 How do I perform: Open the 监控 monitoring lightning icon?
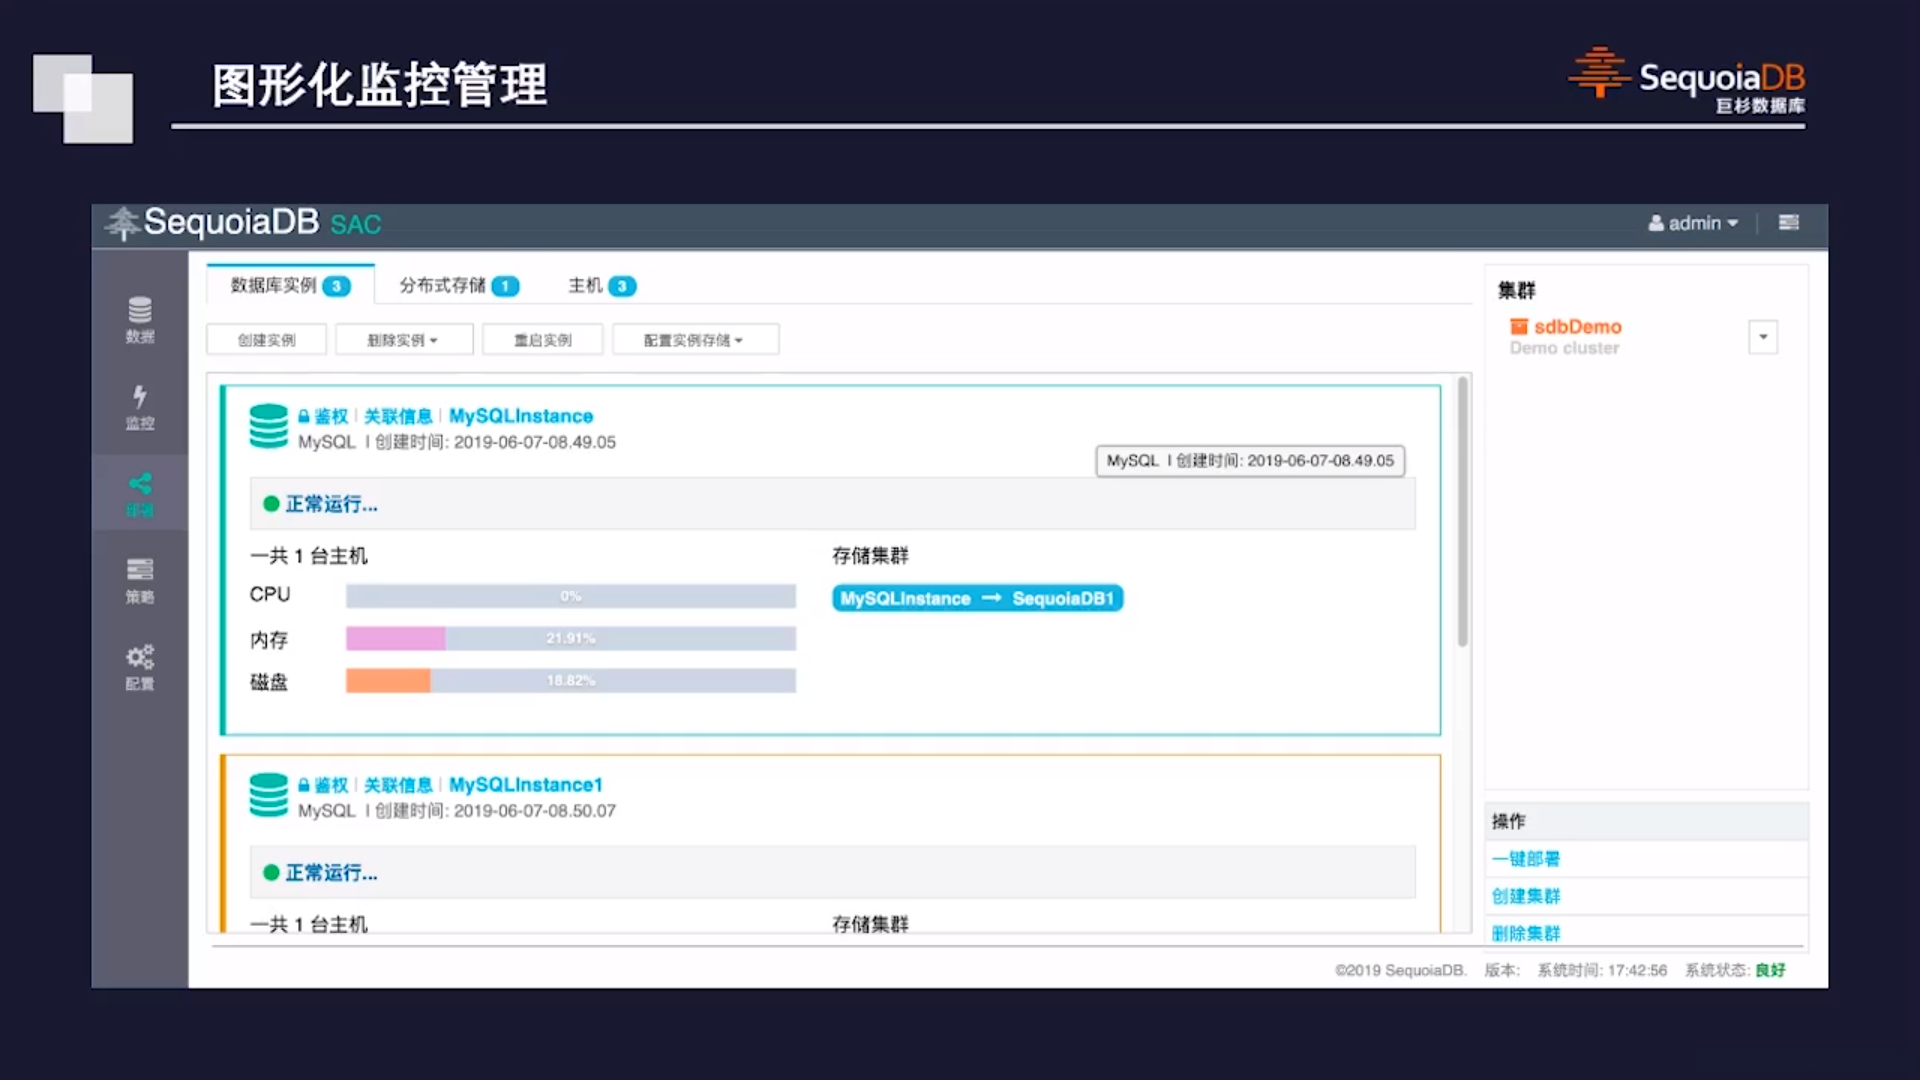point(140,406)
